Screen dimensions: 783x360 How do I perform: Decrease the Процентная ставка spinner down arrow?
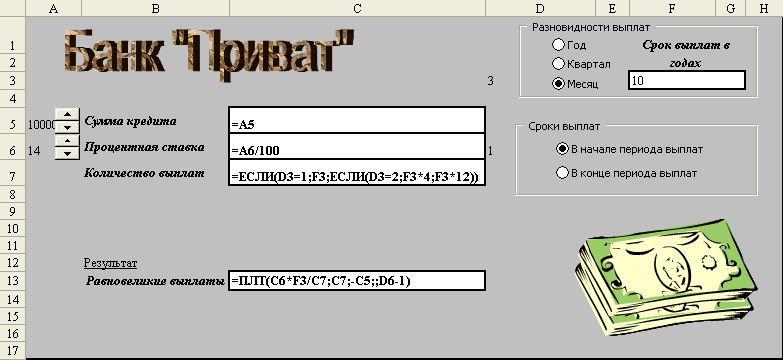(x=67, y=153)
